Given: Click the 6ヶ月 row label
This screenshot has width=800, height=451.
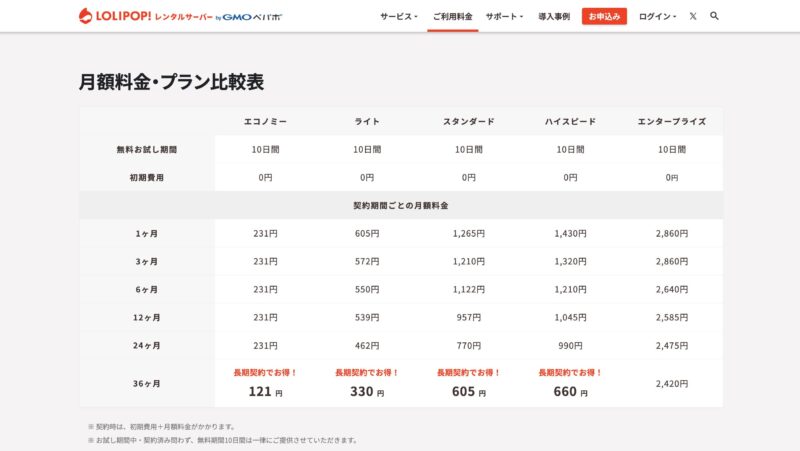Looking at the screenshot, I should pos(146,290).
